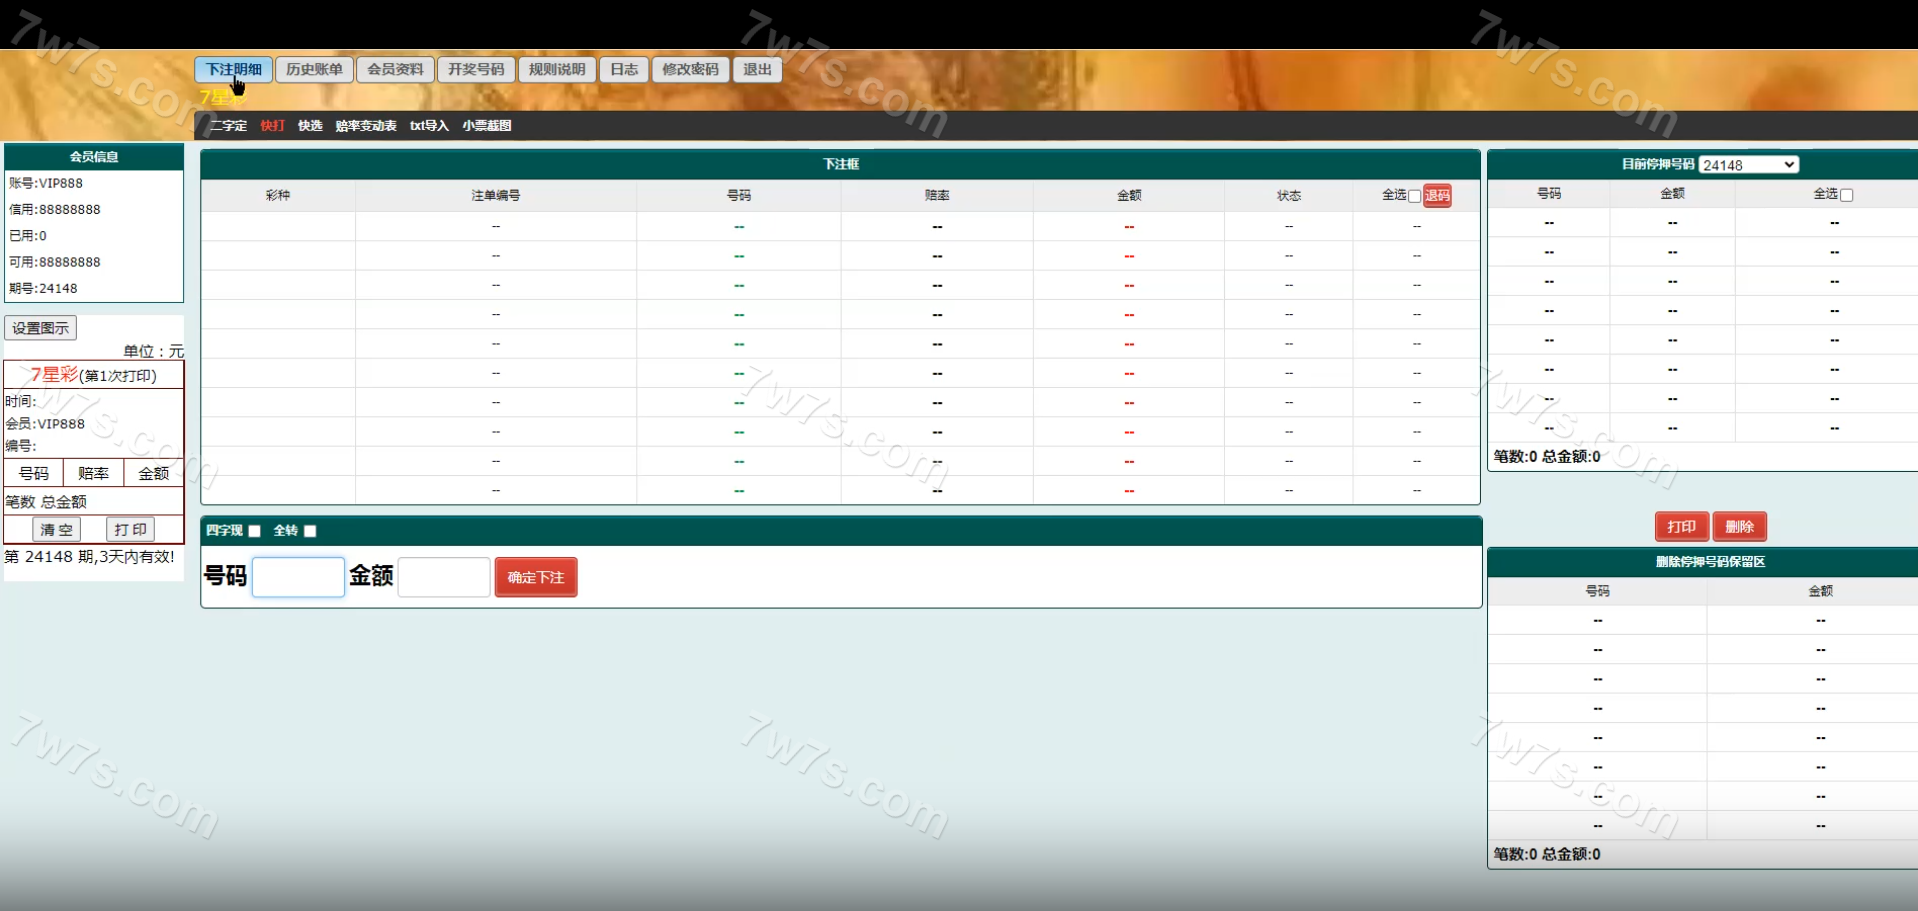1918x911 pixels.
Task: Expand the 24148 period dropdown
Action: 1748,165
